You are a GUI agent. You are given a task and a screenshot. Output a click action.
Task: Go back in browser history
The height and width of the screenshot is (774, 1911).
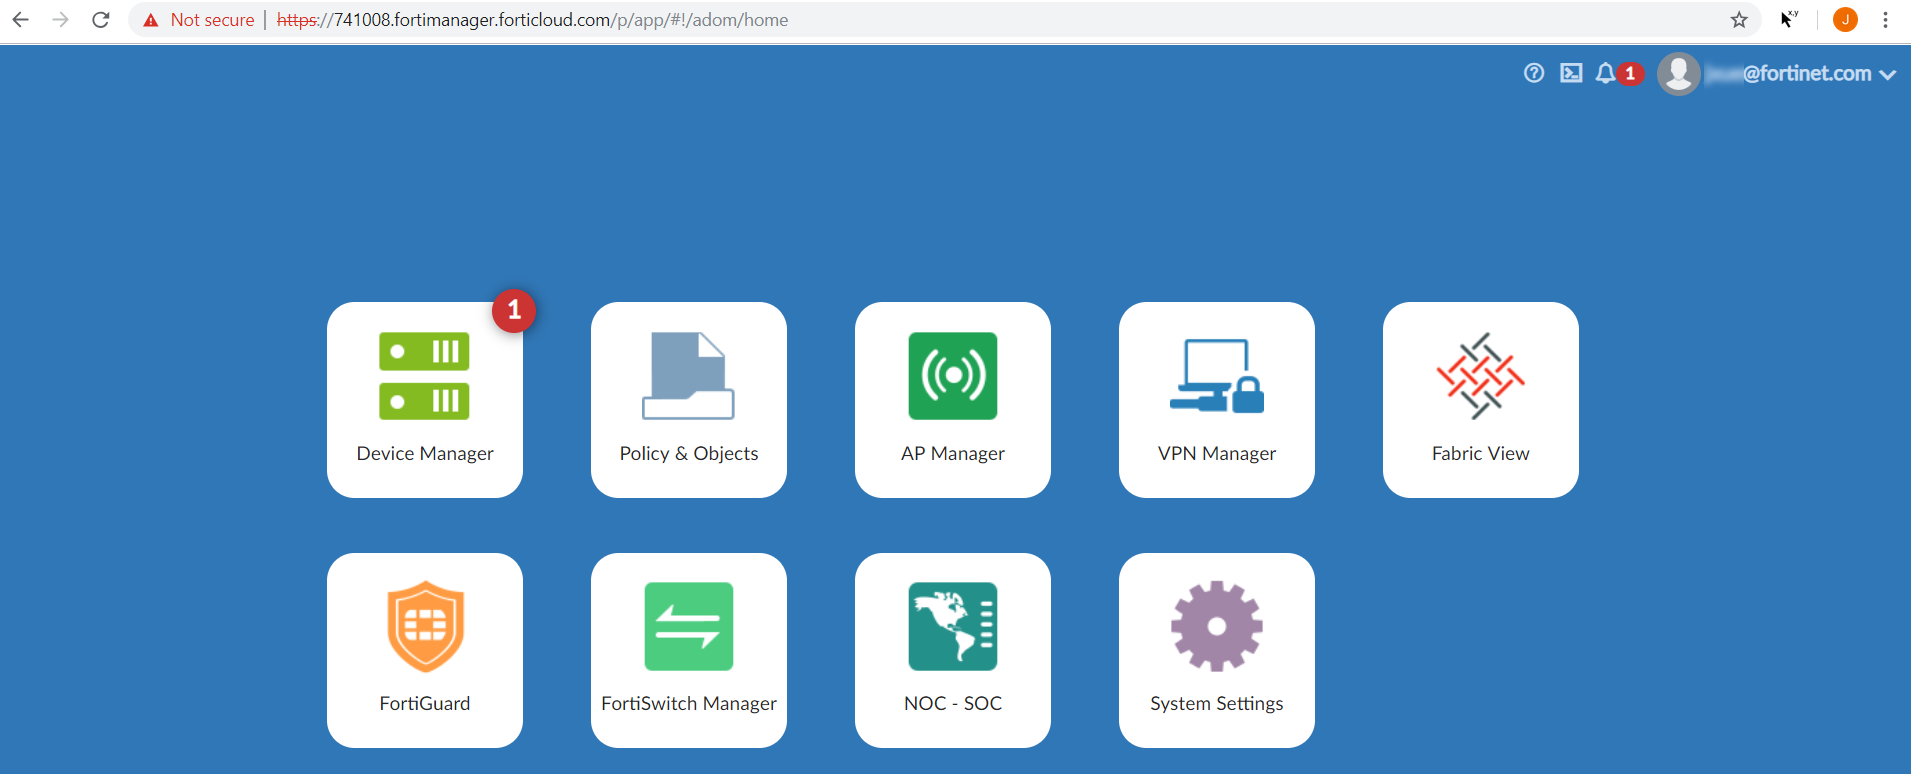[x=20, y=20]
